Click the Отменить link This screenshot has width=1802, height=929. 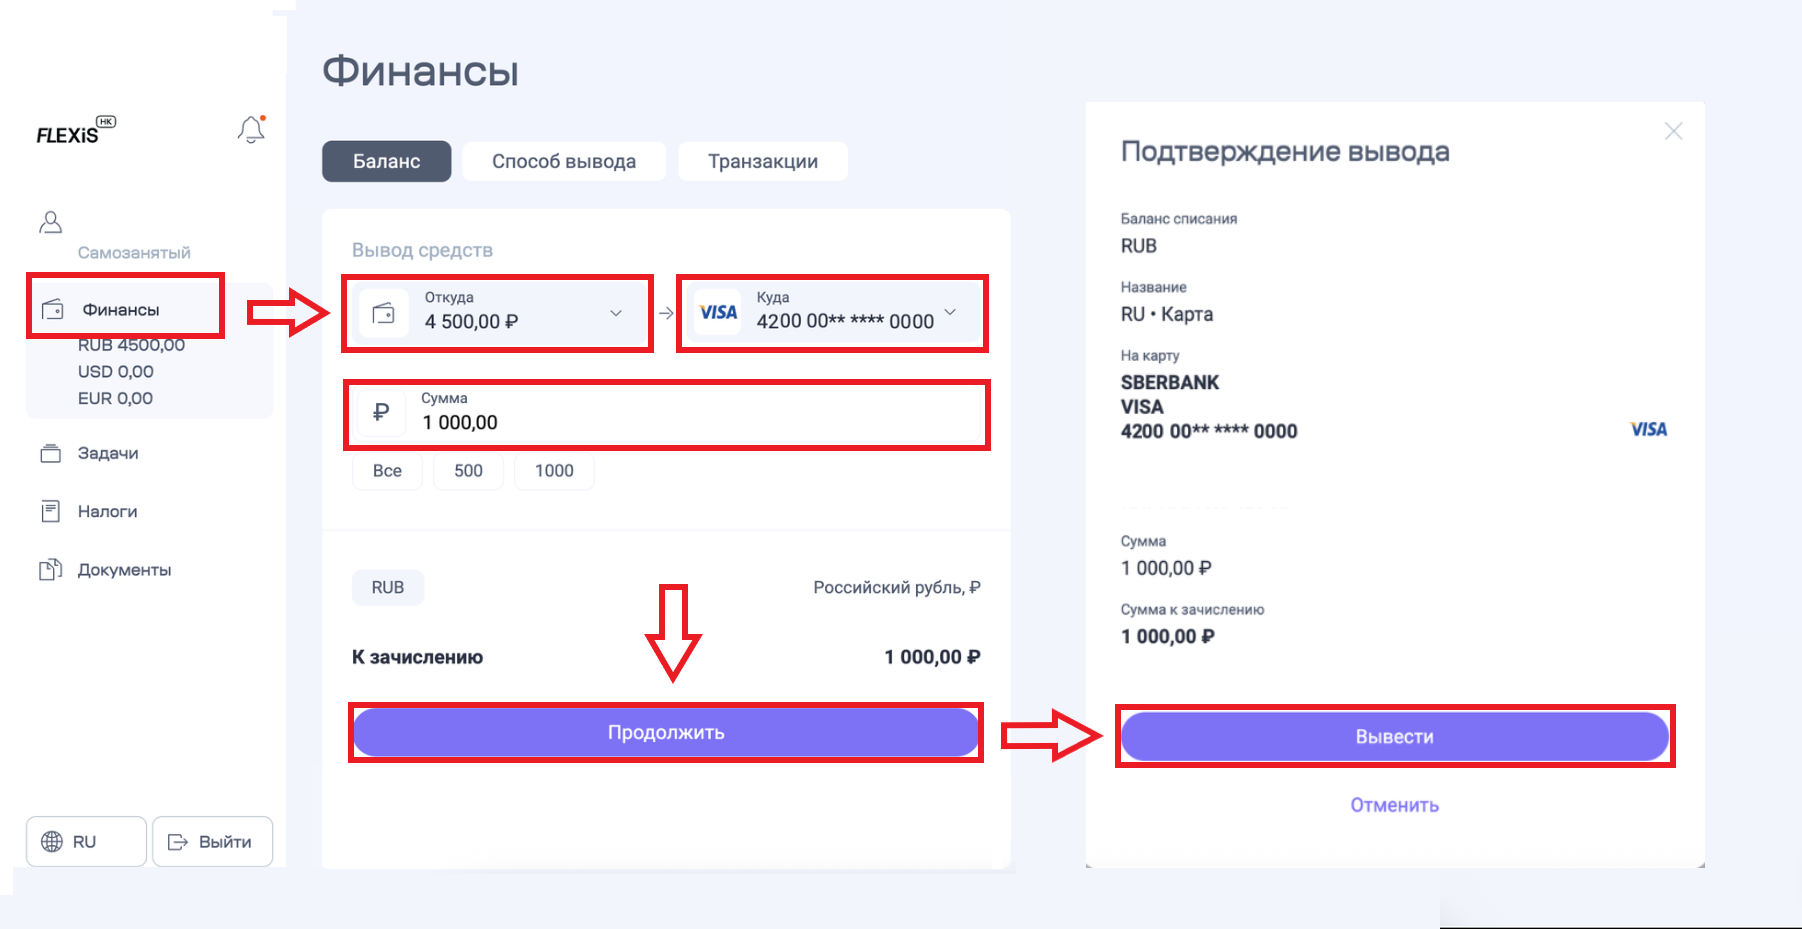point(1394,805)
